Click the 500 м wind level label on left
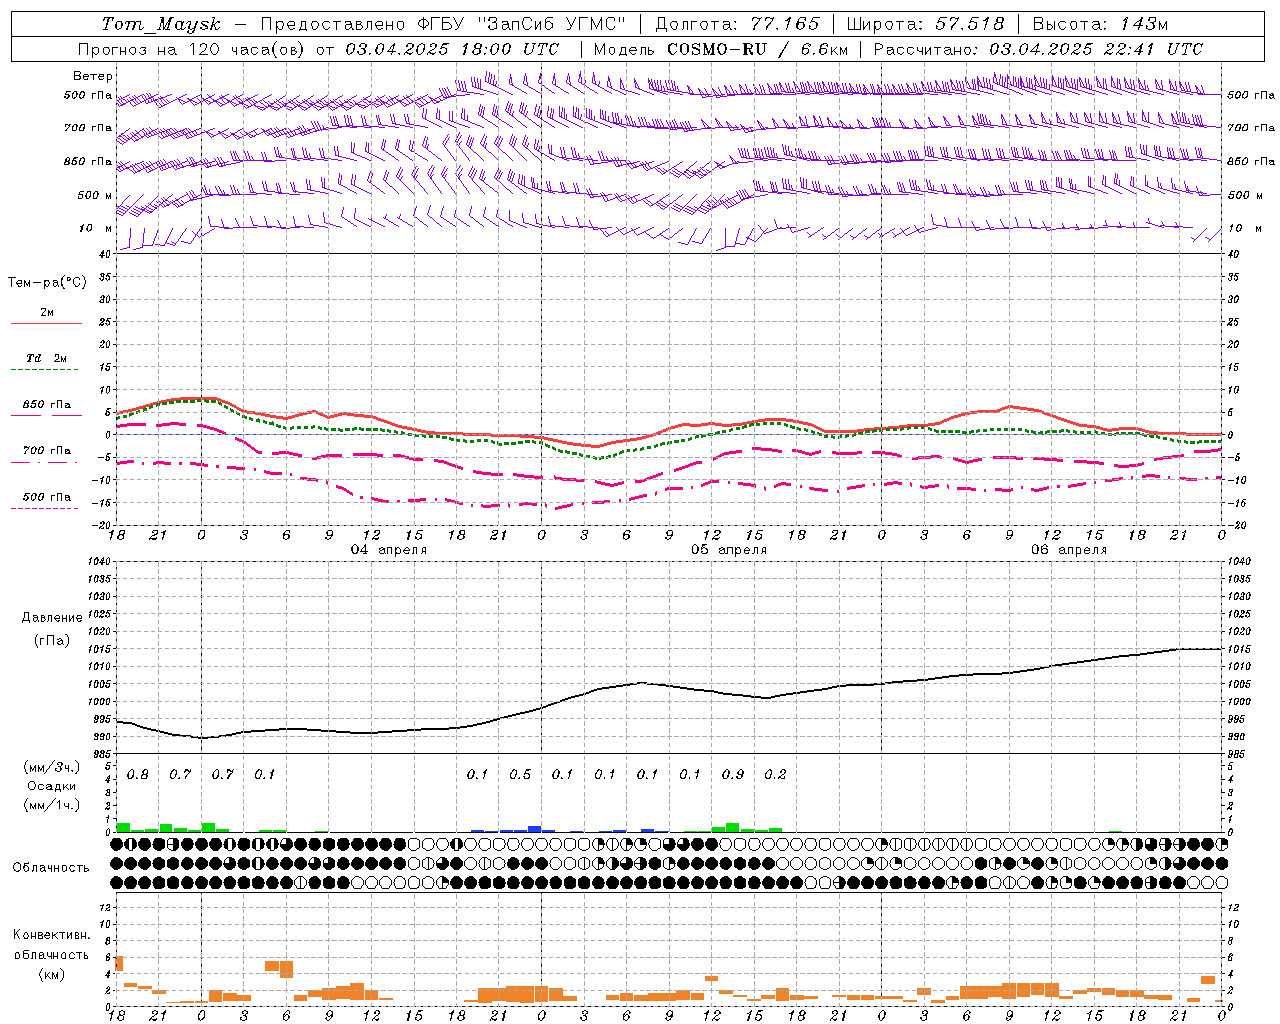 click(x=95, y=196)
